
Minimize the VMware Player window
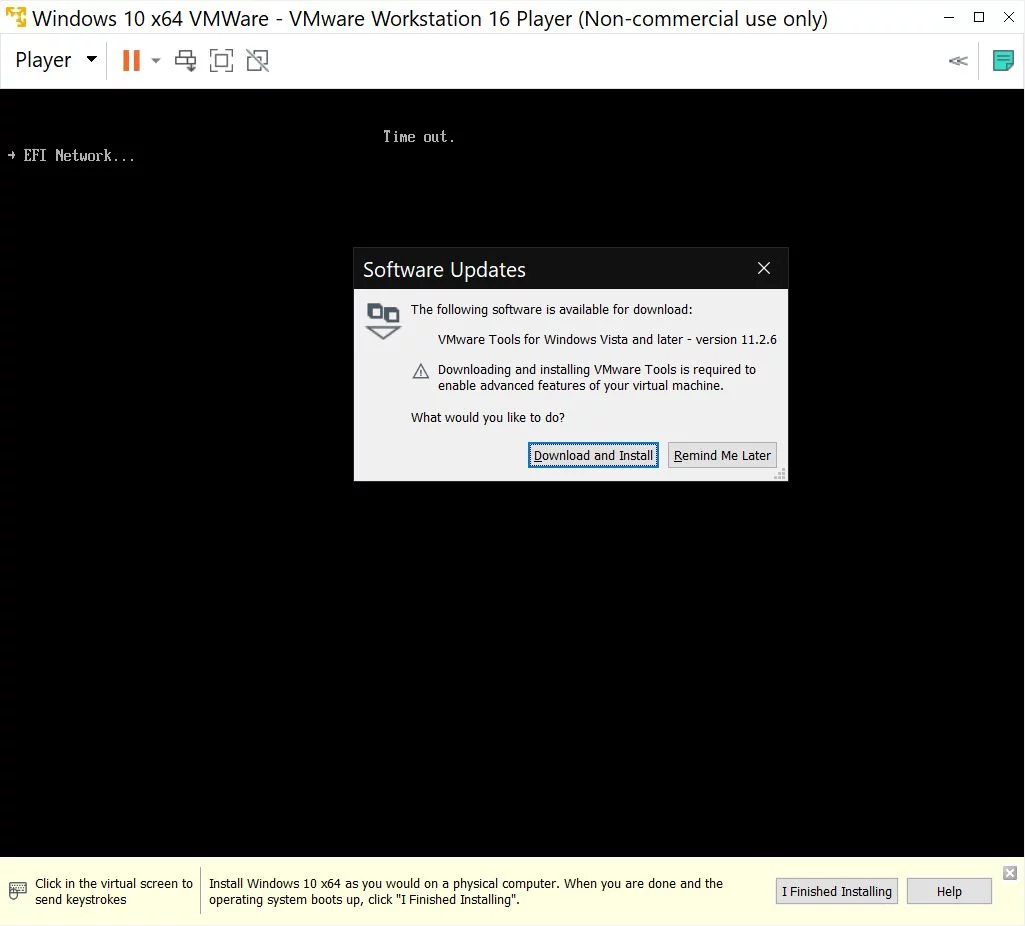tap(949, 18)
